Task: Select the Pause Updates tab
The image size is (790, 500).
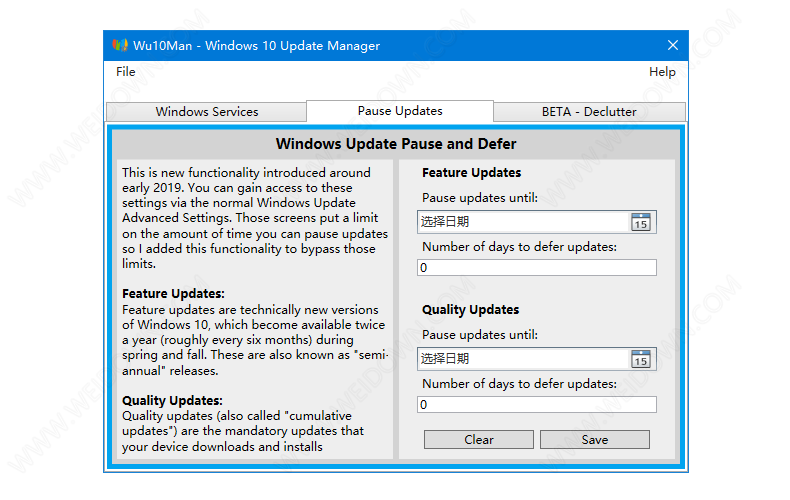Action: click(x=400, y=111)
